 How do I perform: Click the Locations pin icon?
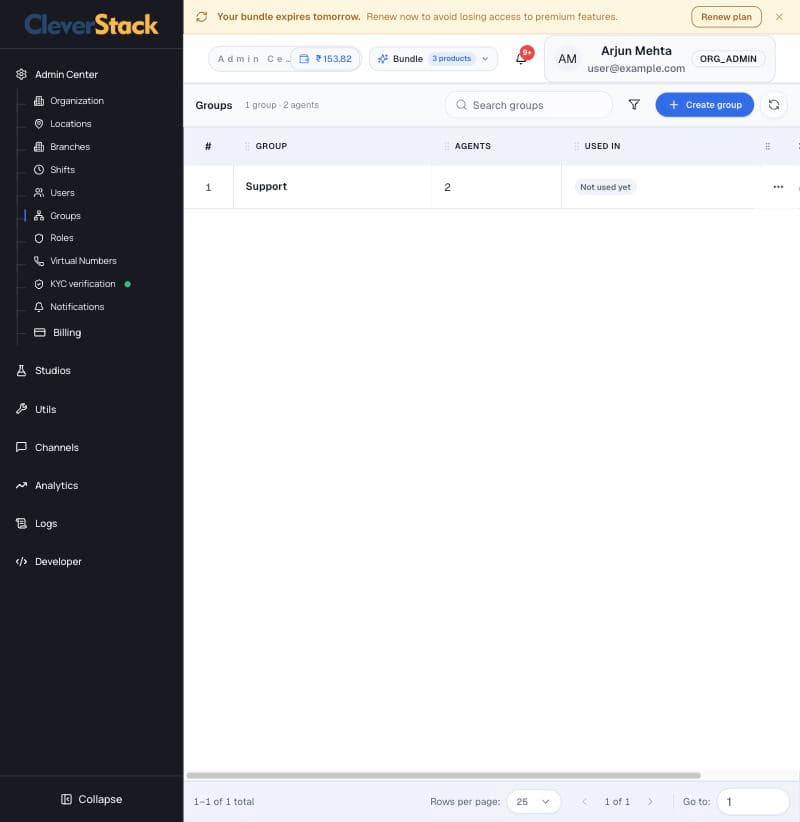click(x=39, y=124)
